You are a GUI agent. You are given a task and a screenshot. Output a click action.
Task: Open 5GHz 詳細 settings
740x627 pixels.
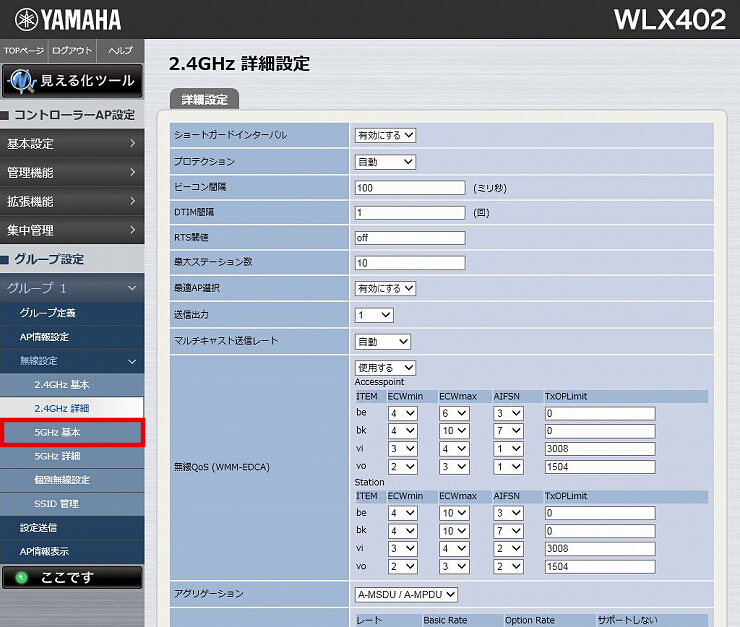tap(72, 456)
